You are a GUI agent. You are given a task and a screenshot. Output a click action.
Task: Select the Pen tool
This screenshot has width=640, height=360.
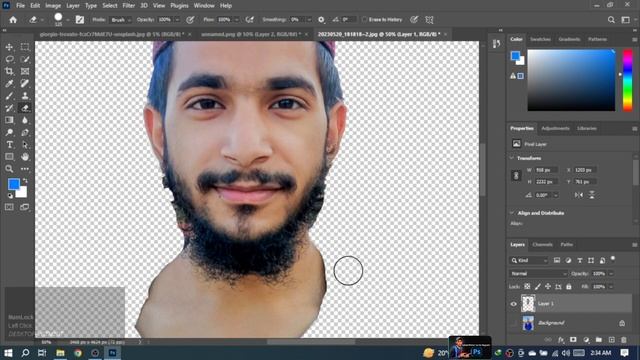[x=25, y=132]
